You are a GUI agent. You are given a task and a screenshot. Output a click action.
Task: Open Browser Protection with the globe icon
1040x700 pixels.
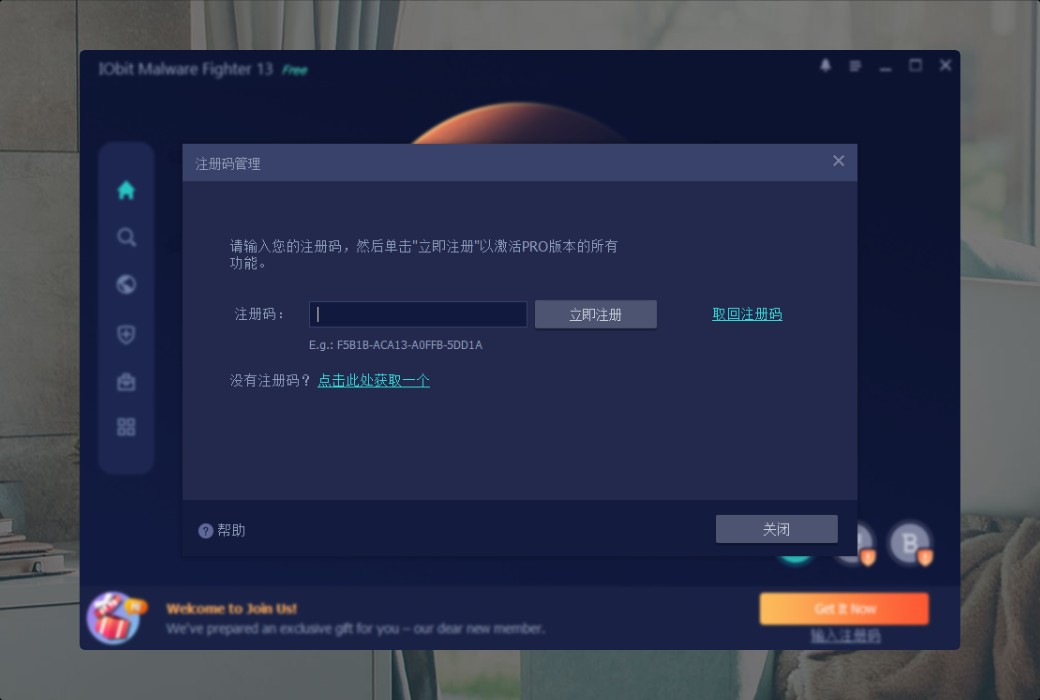124,286
